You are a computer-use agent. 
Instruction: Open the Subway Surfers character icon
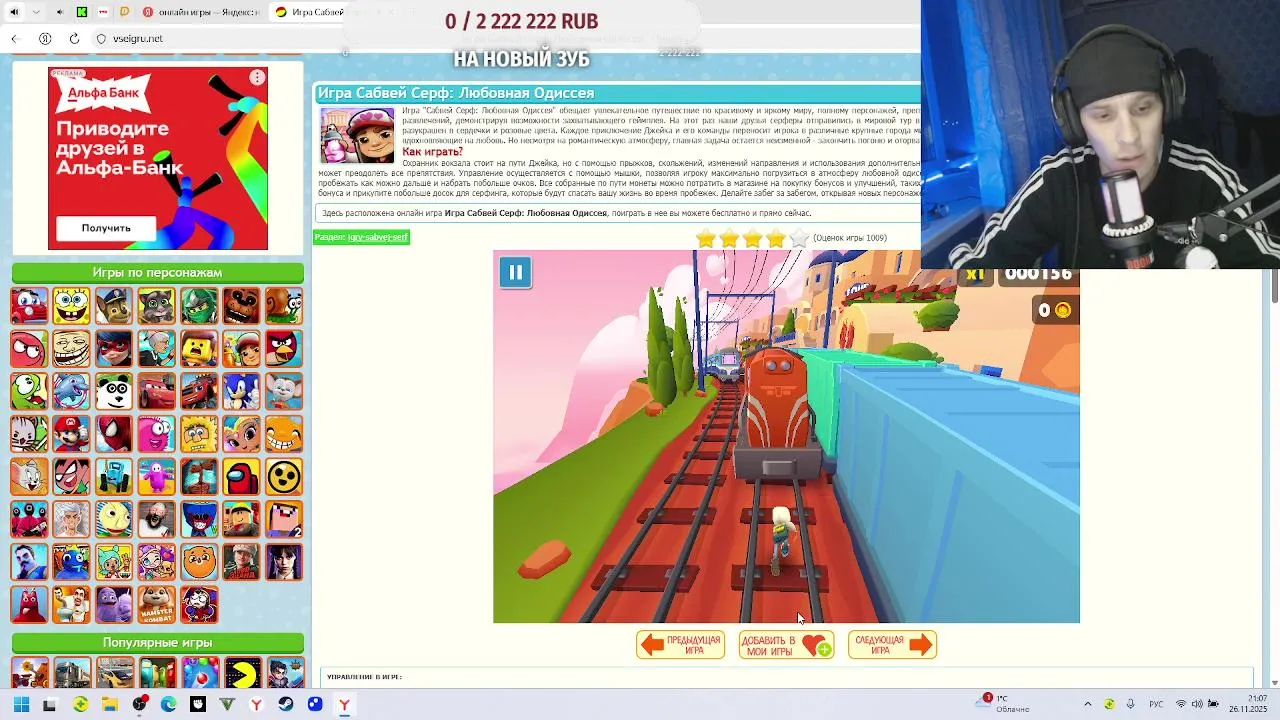(241, 349)
